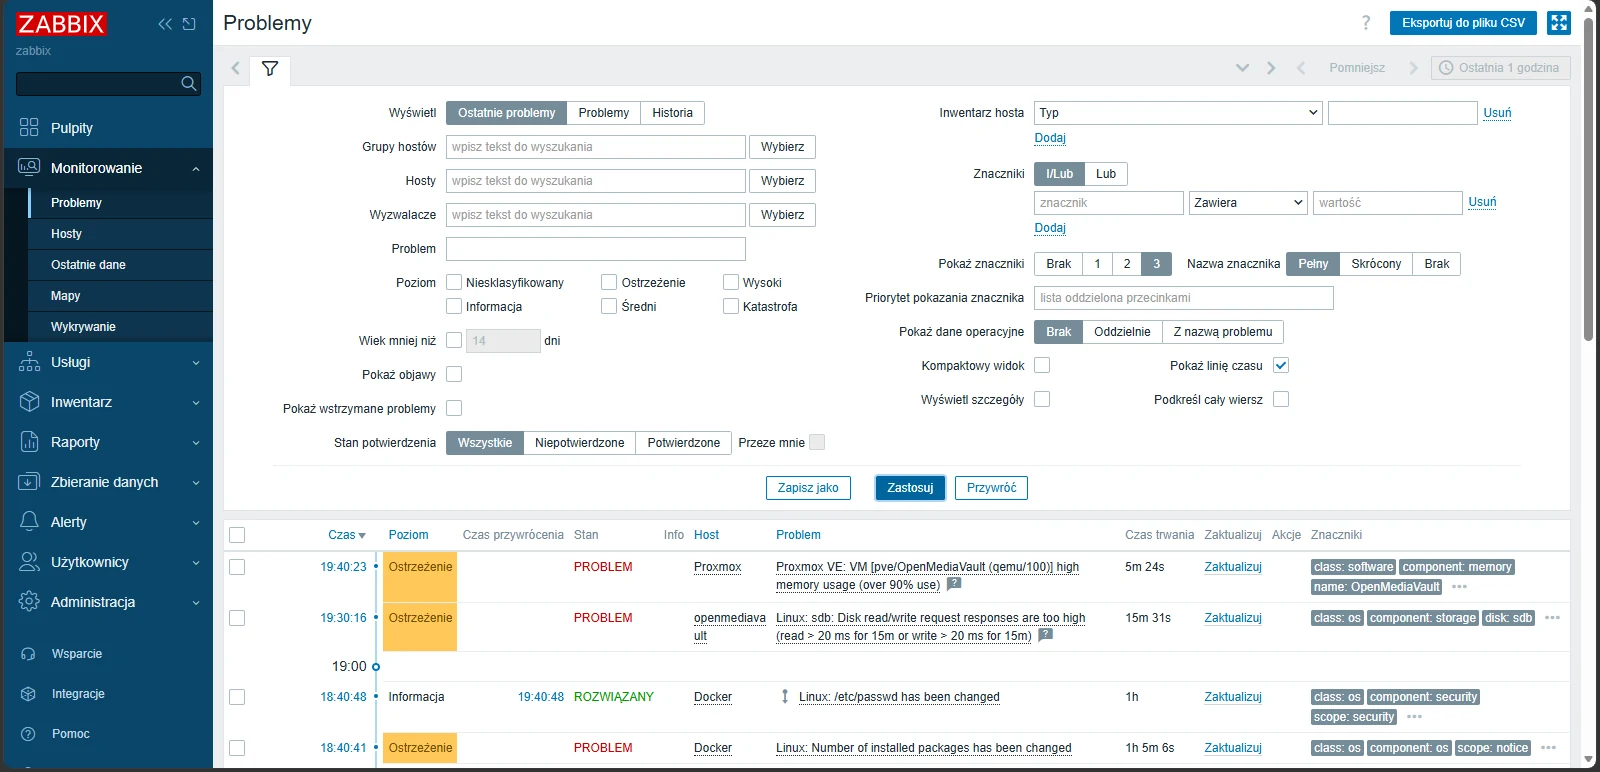This screenshot has width=1600, height=772.
Task: Open the Hosty submenu item
Action: [120, 234]
